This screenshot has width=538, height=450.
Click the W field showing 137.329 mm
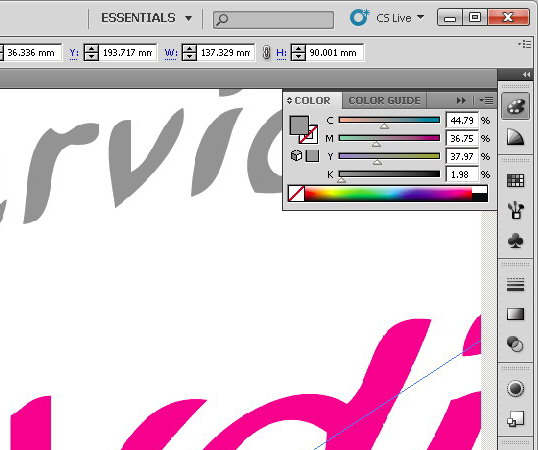pyautogui.click(x=225, y=52)
